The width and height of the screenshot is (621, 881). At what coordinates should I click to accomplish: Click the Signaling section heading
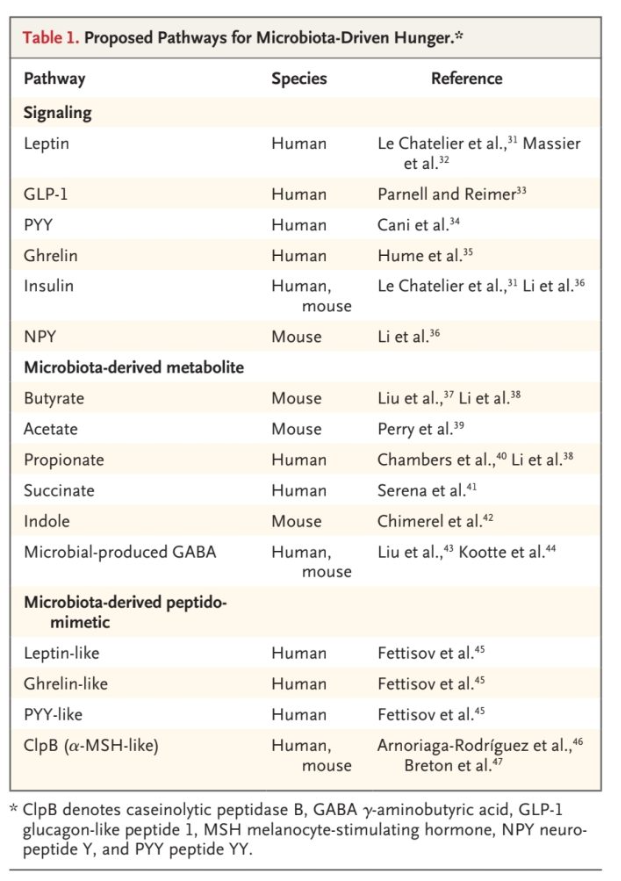[x=57, y=113]
